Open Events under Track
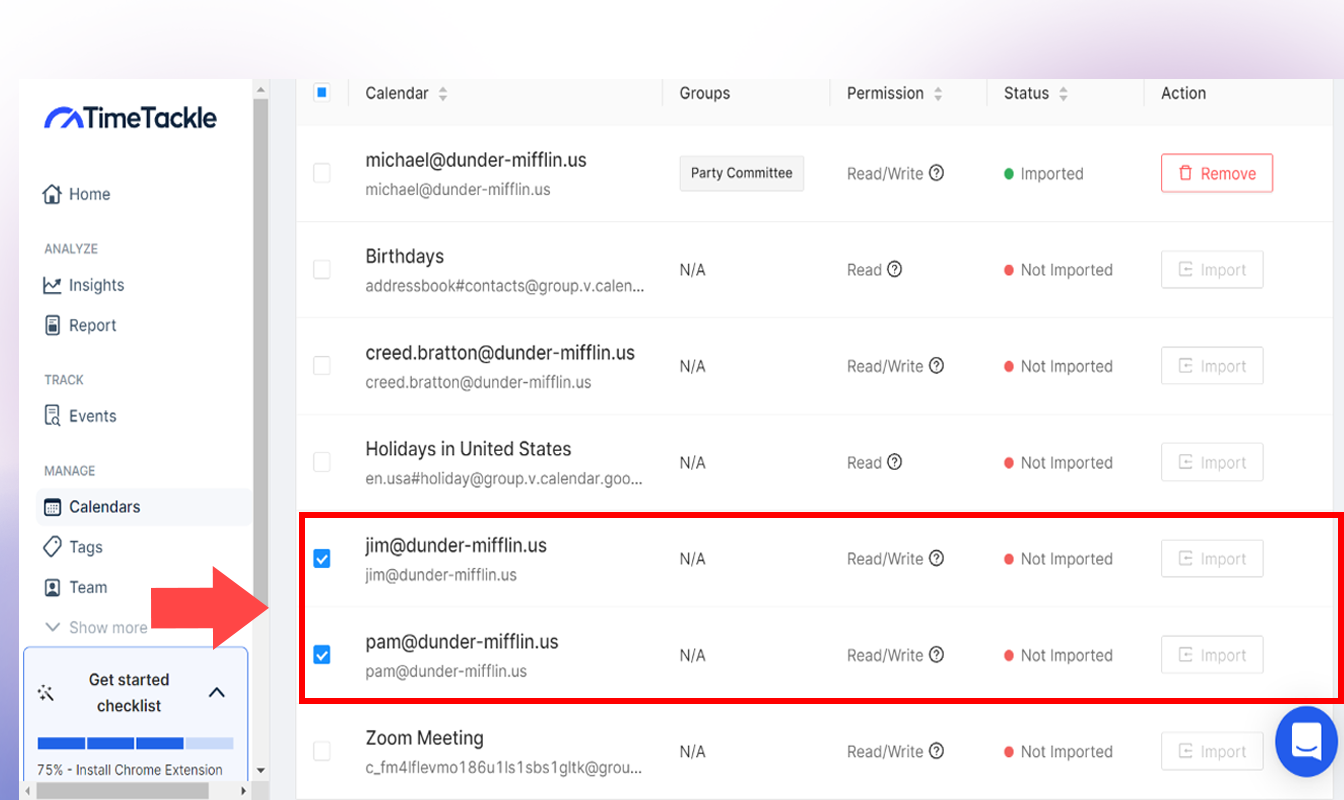The height and width of the screenshot is (800, 1344). coord(80,416)
